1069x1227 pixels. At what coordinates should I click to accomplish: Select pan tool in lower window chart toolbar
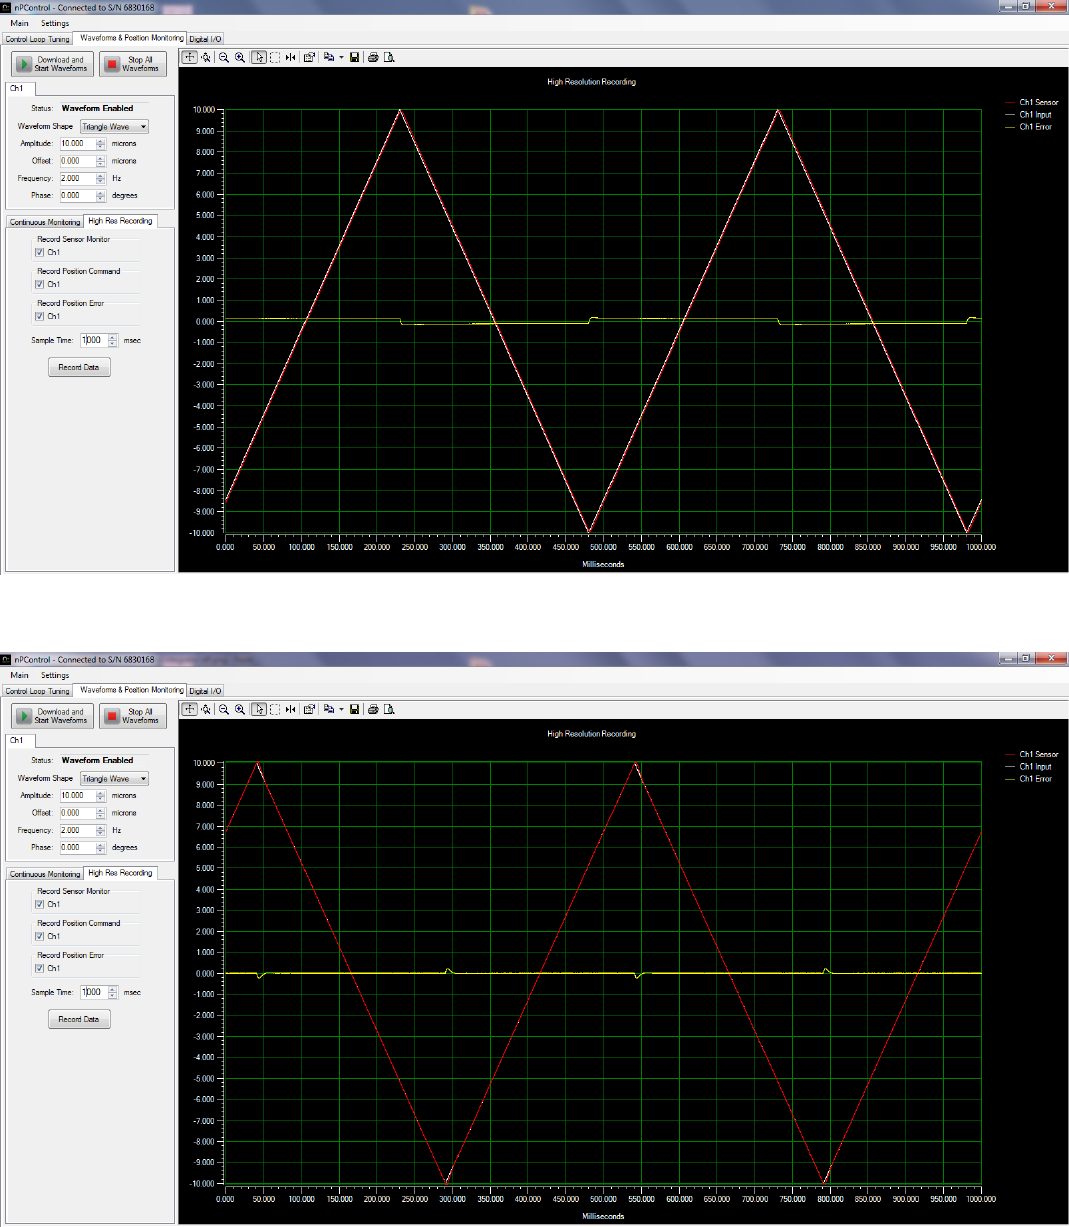click(205, 709)
